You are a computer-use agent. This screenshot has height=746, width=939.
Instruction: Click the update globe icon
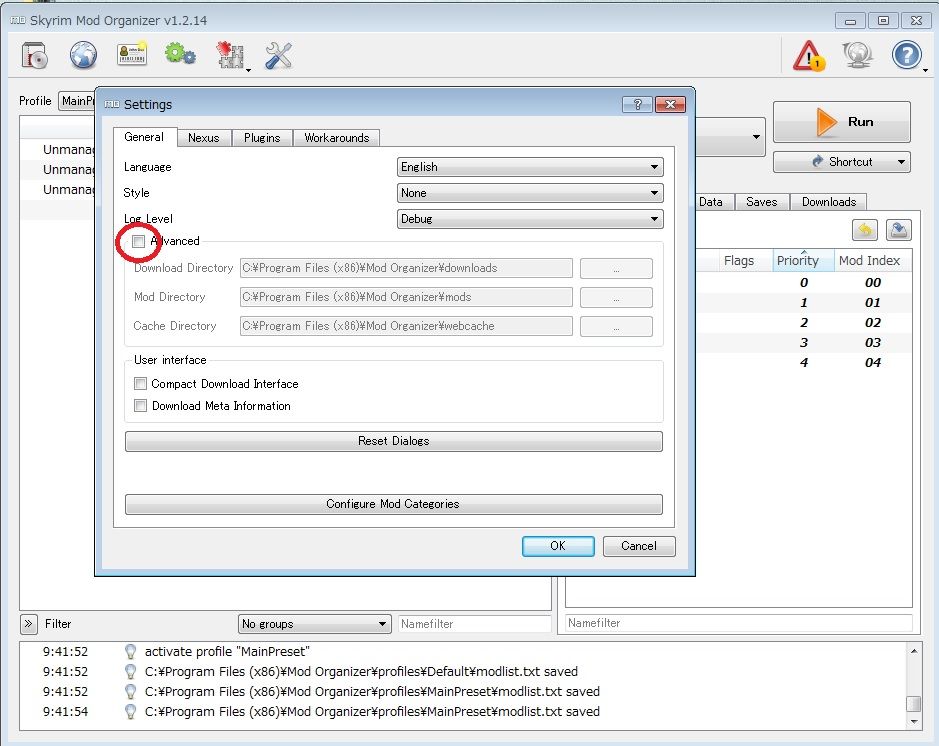click(x=858, y=55)
